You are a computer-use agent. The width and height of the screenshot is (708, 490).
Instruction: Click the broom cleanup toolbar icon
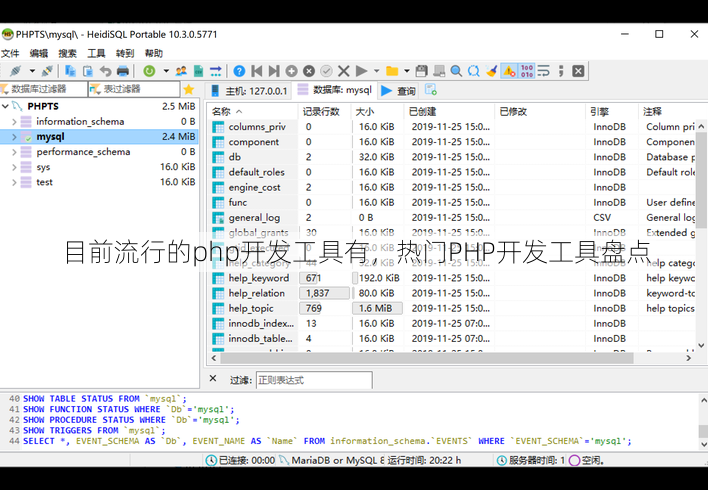tap(491, 71)
